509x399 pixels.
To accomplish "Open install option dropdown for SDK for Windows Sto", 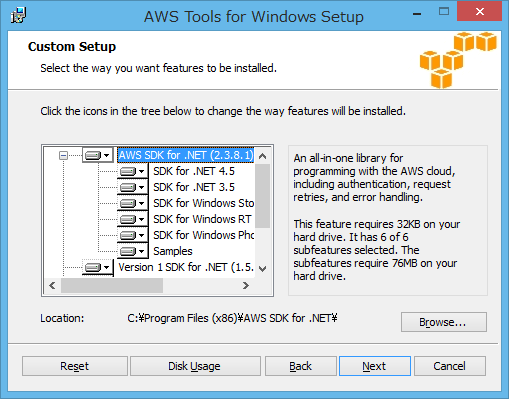I will click(x=132, y=203).
